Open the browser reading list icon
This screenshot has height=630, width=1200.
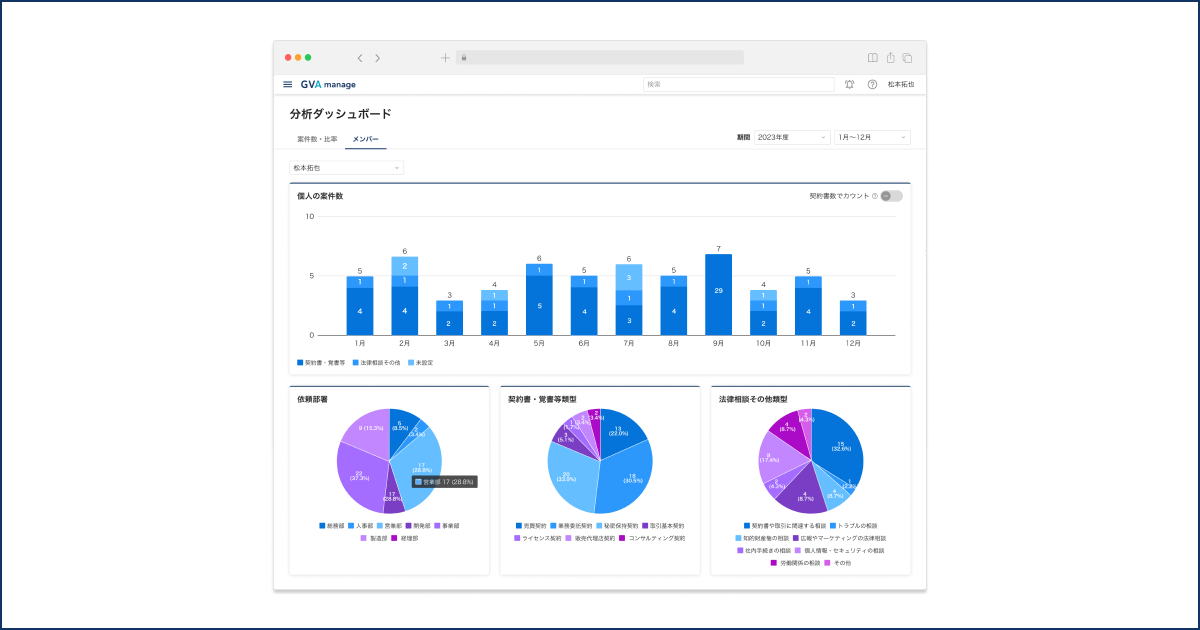(x=873, y=58)
